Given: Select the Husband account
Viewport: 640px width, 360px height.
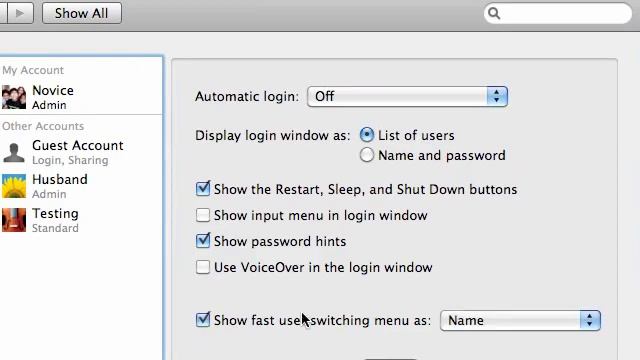Looking at the screenshot, I should click(x=81, y=186).
